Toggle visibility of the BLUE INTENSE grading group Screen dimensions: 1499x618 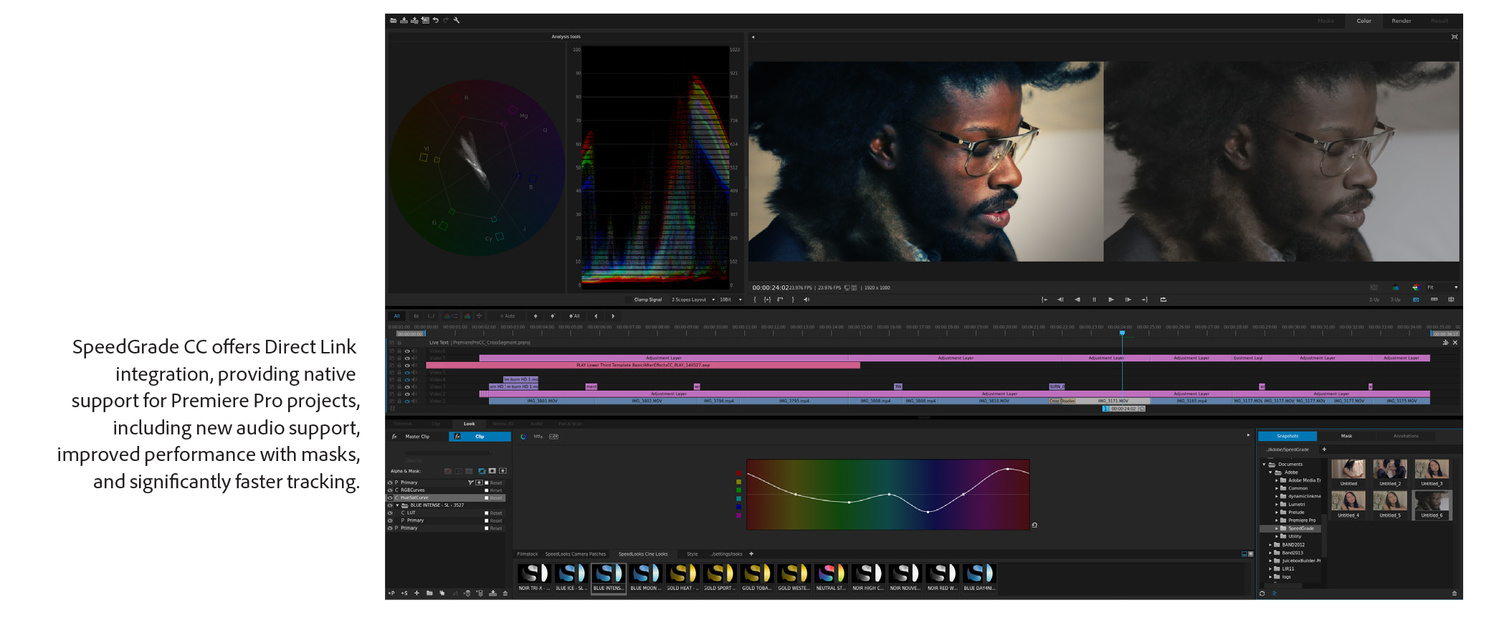(x=390, y=505)
